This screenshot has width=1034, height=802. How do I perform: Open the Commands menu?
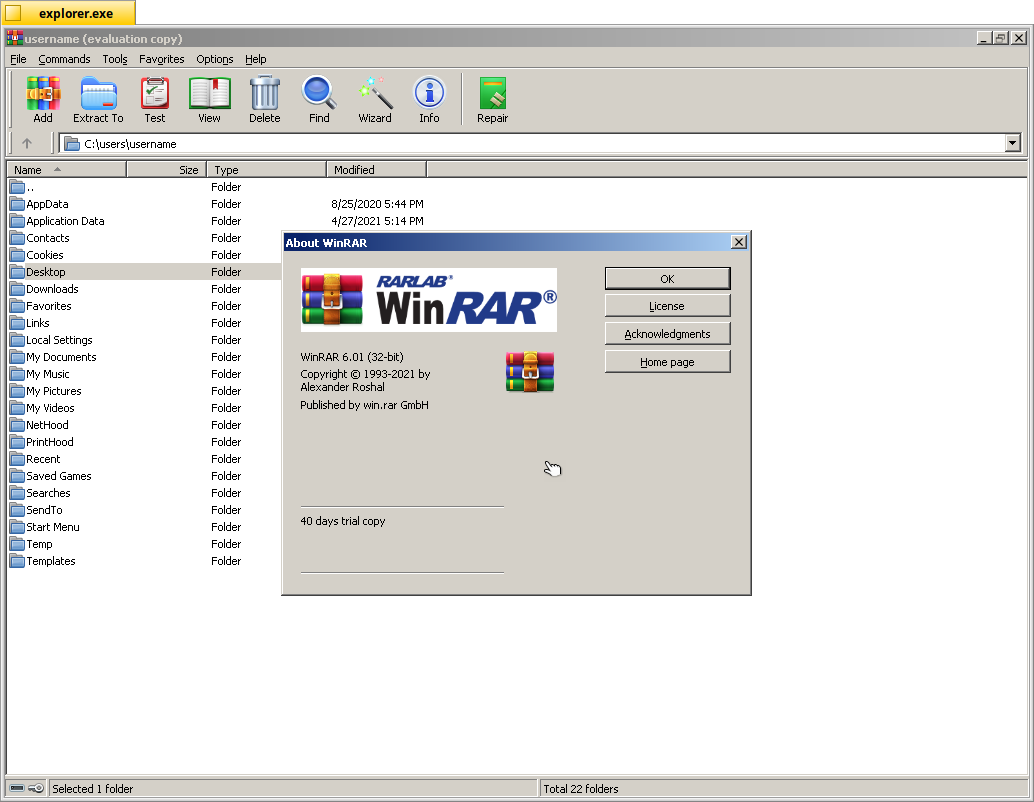pos(64,59)
